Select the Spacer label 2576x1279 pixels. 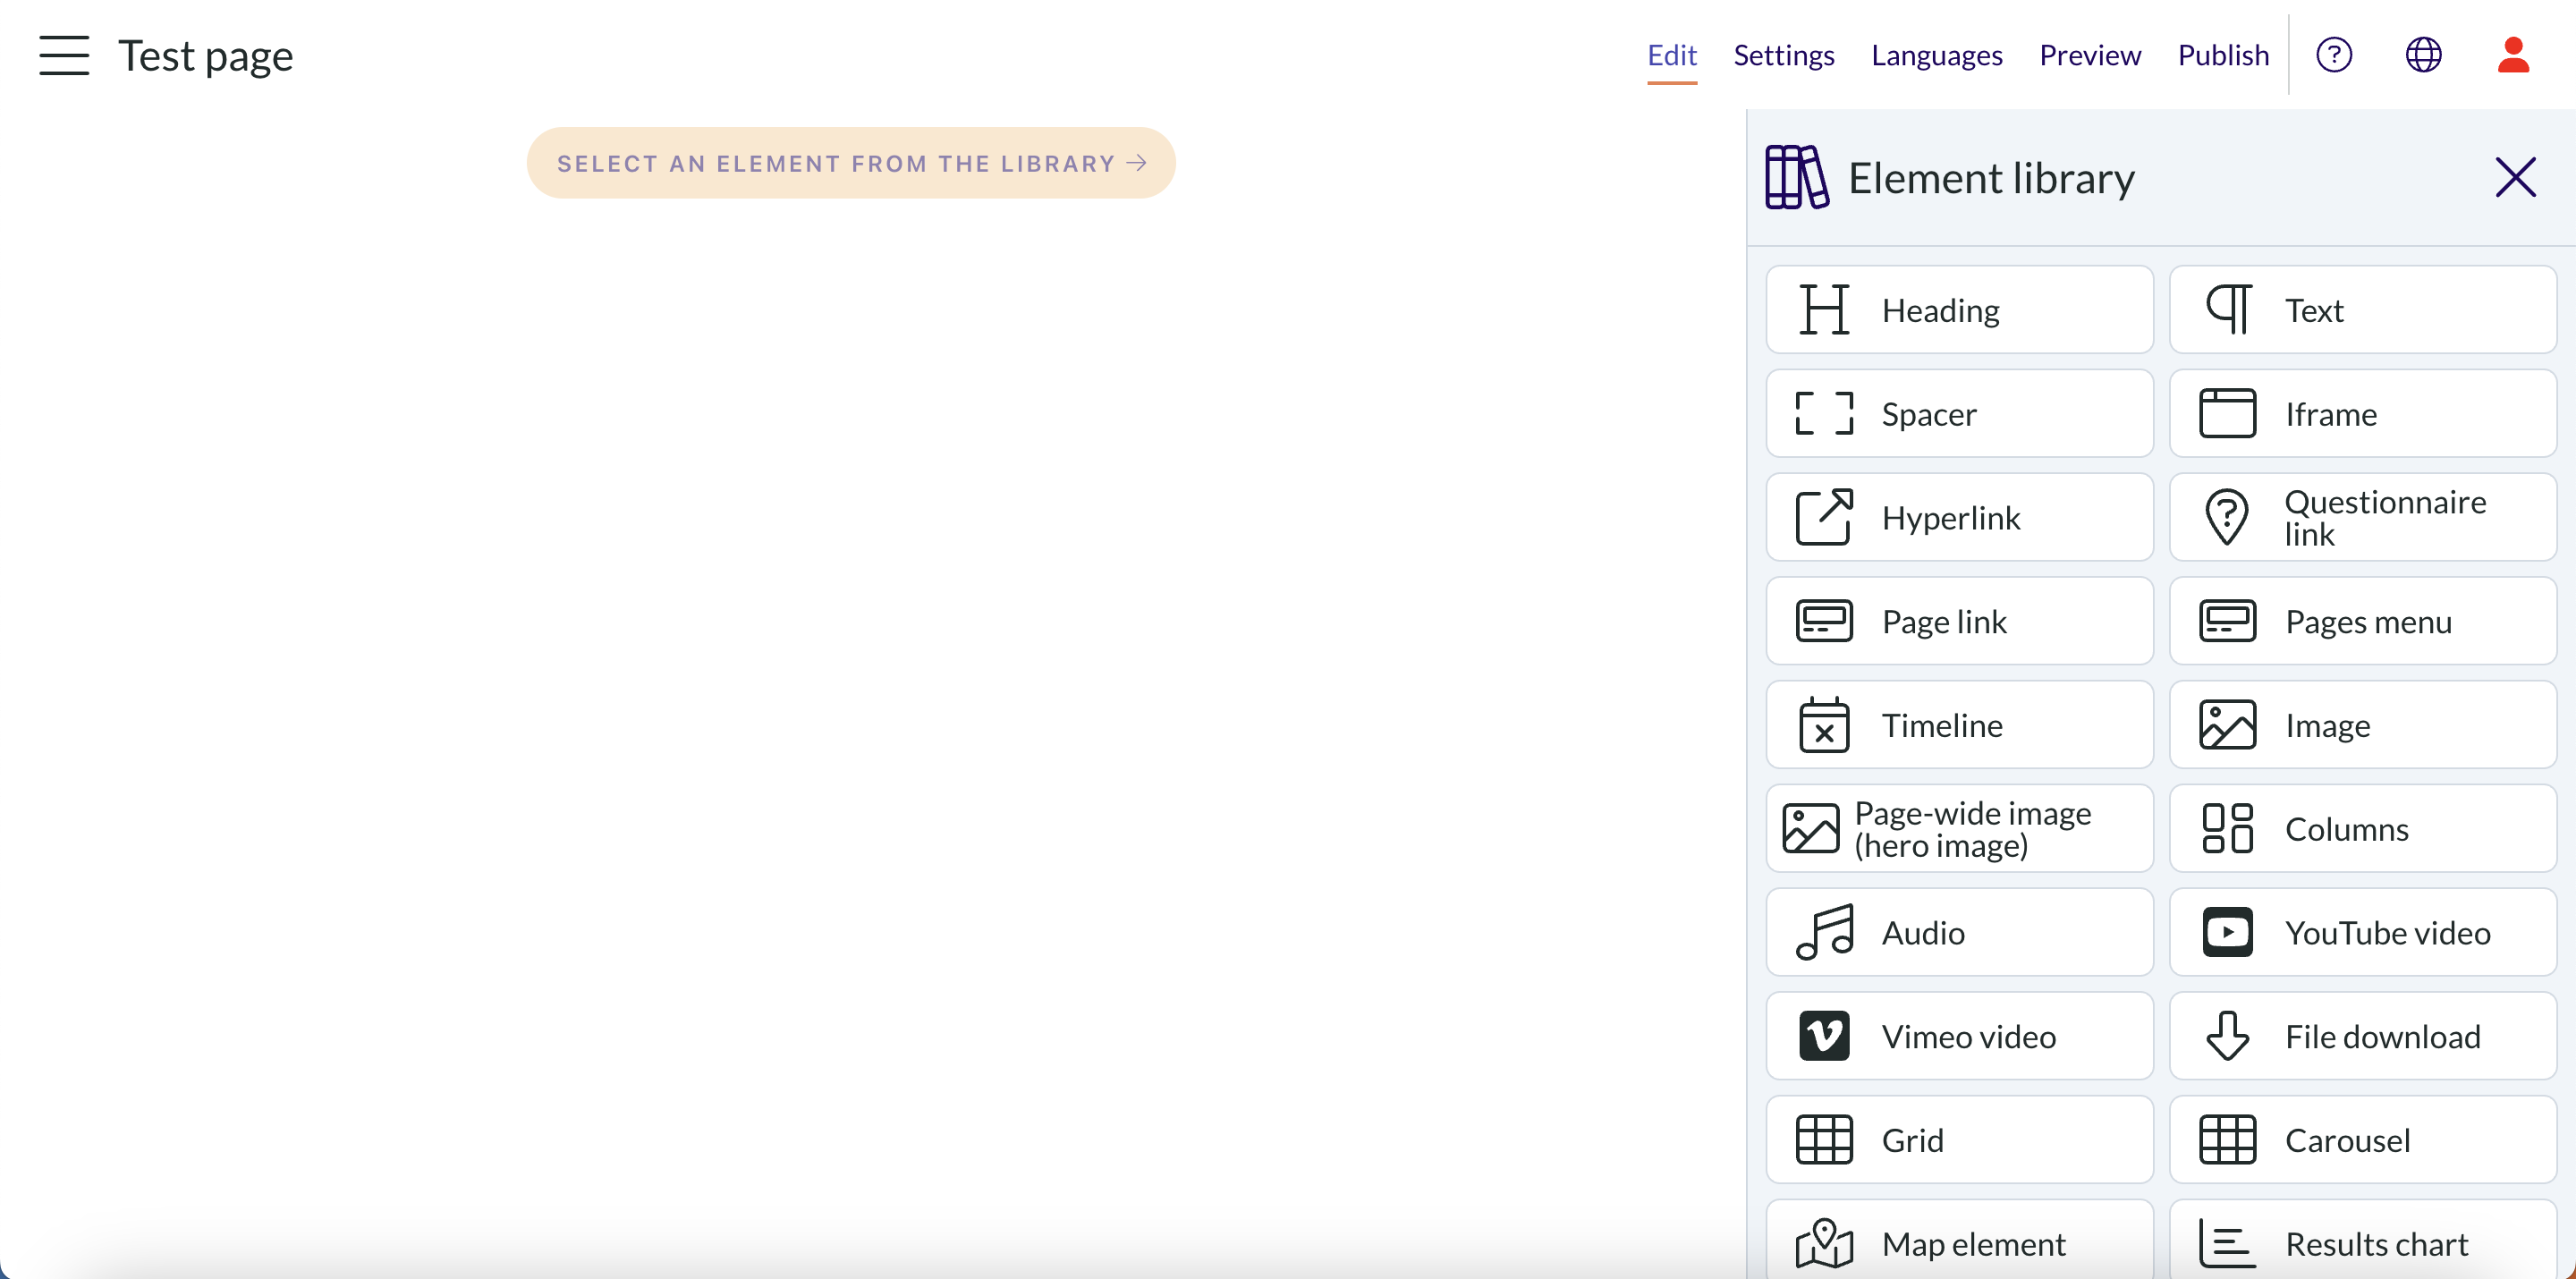pyautogui.click(x=1929, y=414)
